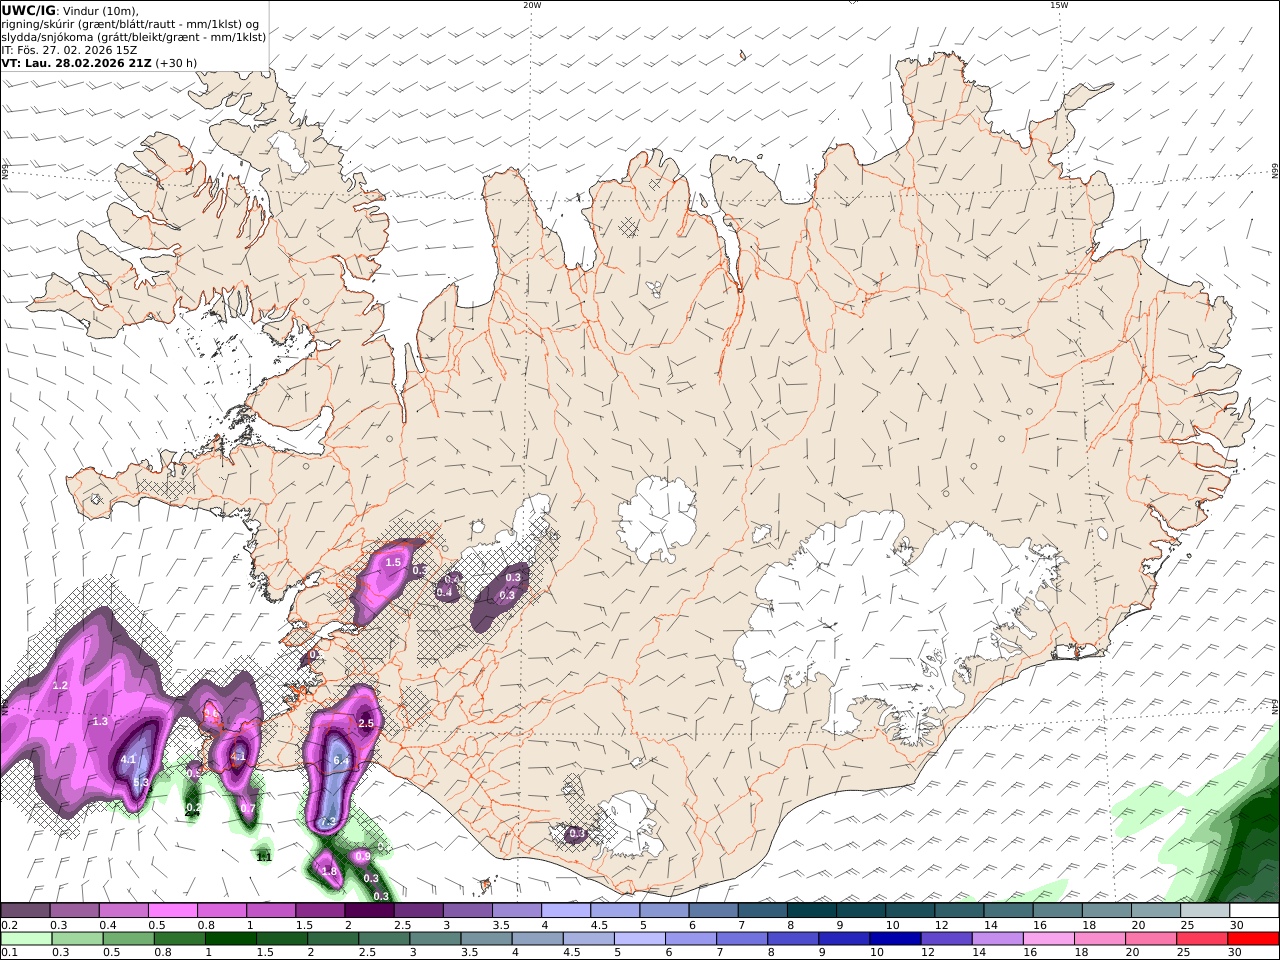Click the UWC/IG title text
This screenshot has width=1280, height=960.
(28, 10)
